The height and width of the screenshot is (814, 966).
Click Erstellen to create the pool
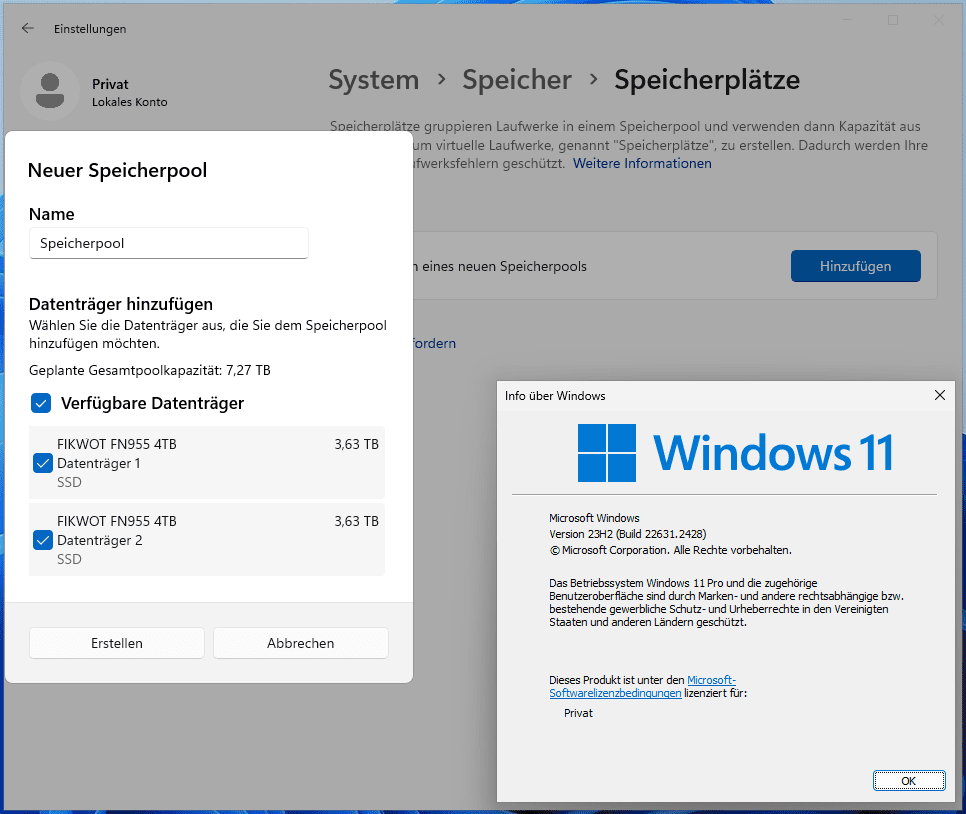116,643
